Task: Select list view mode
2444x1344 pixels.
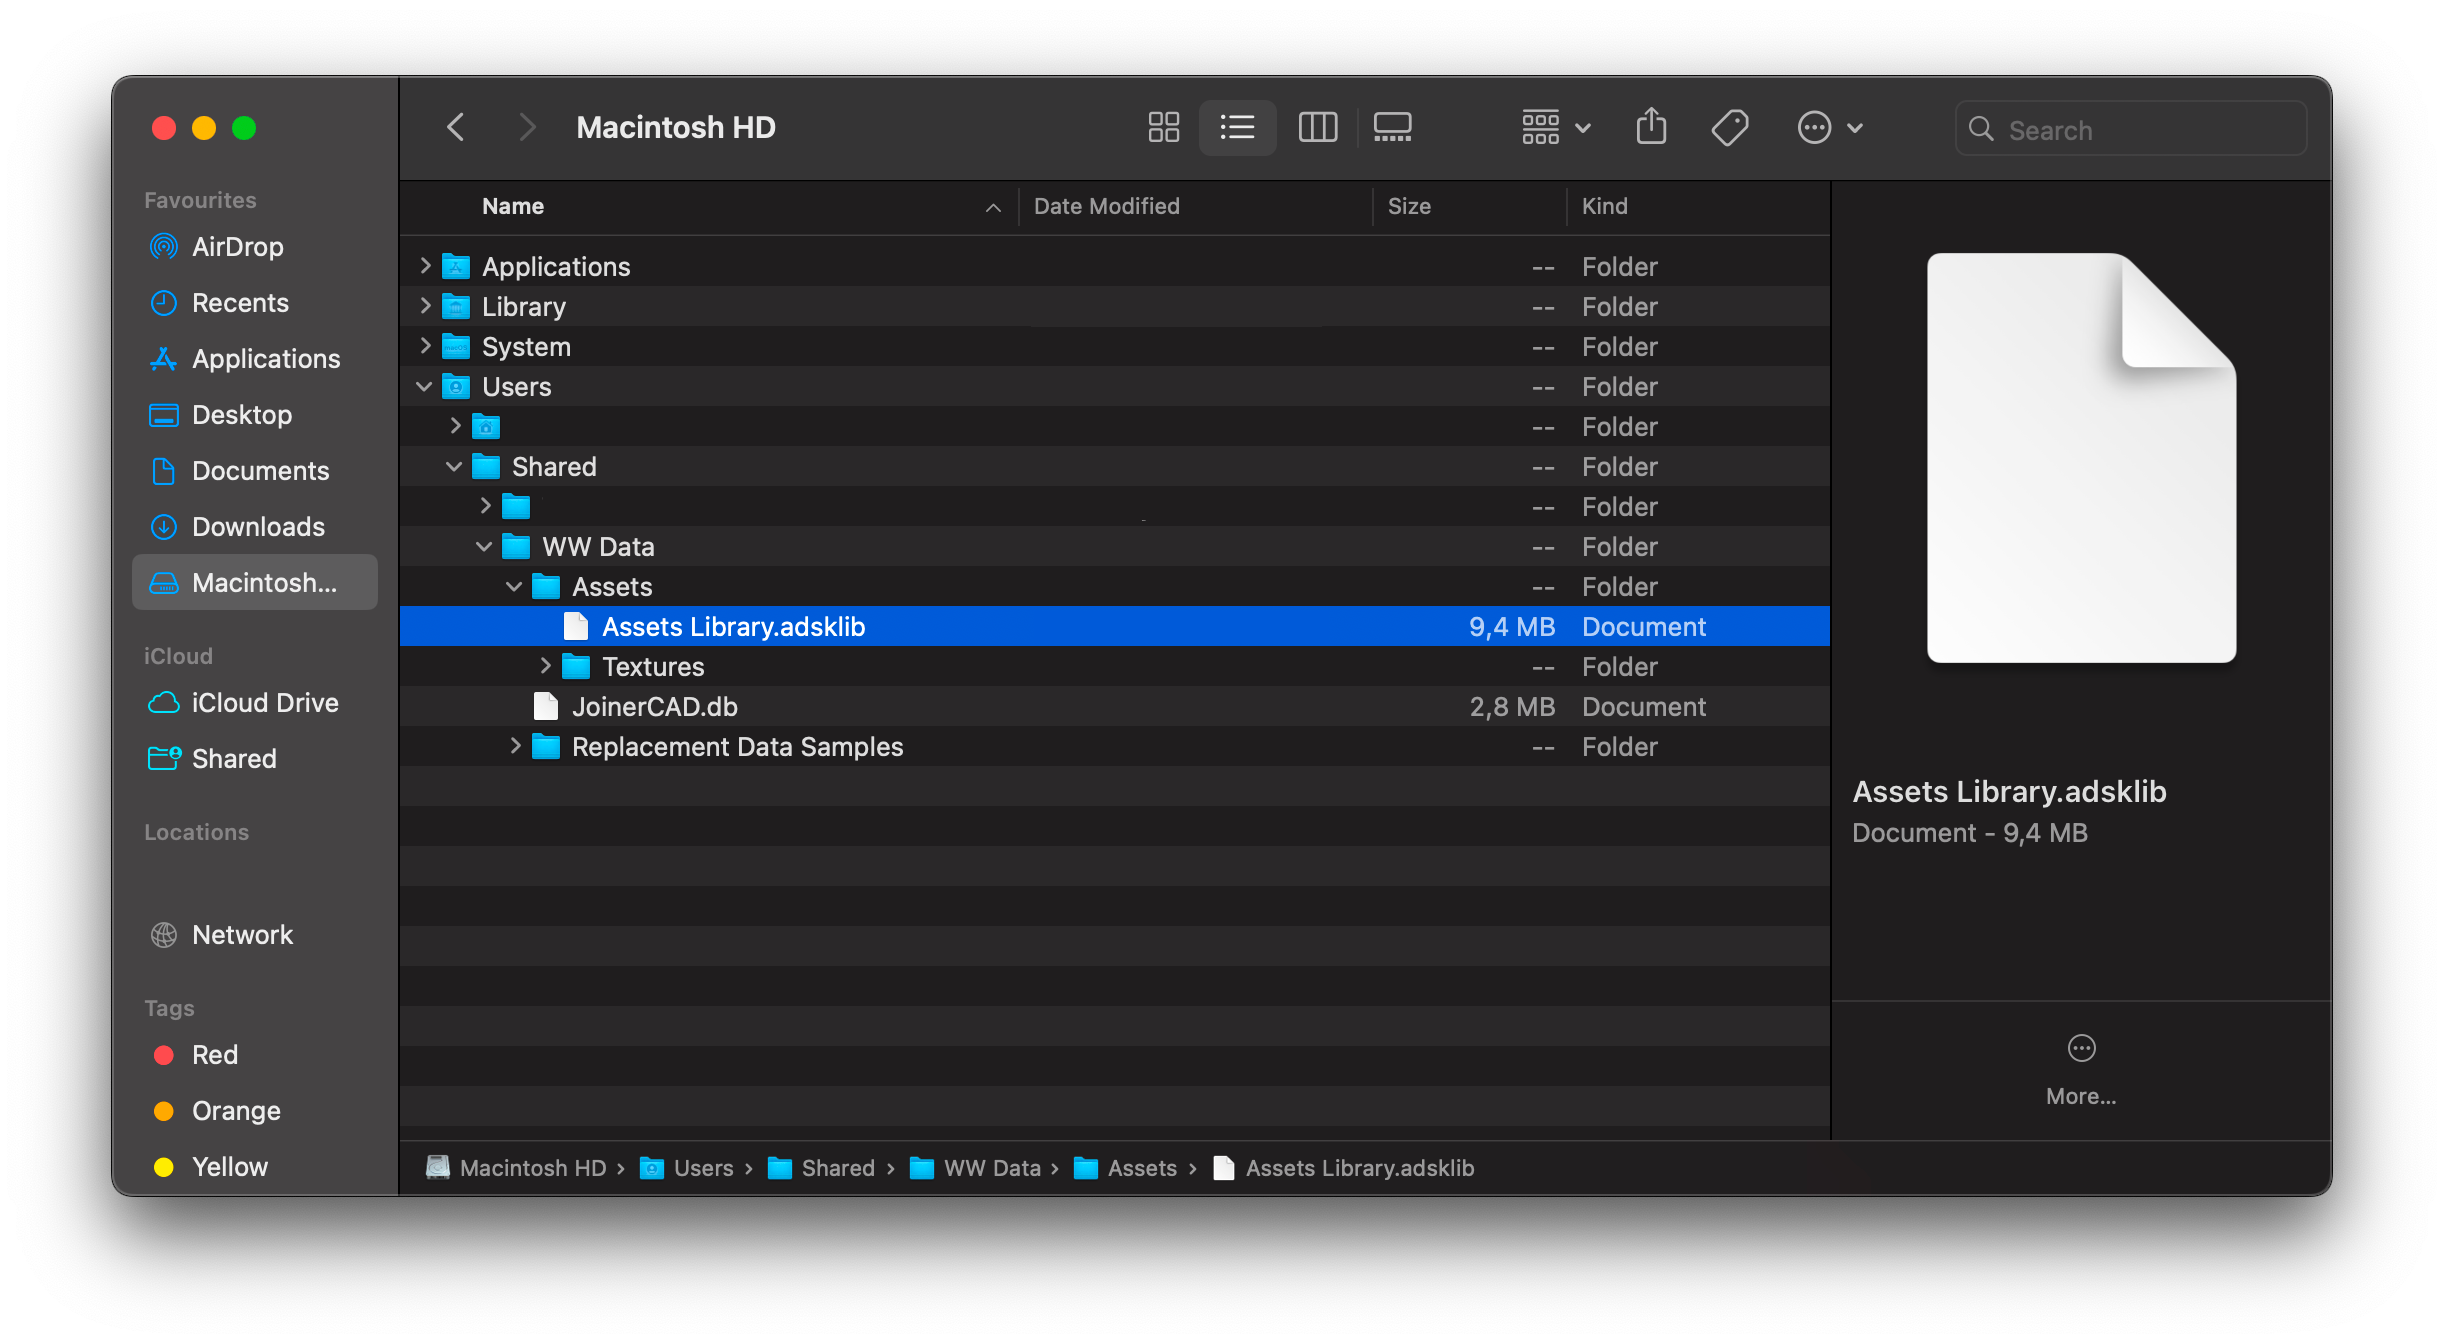Action: click(1237, 128)
